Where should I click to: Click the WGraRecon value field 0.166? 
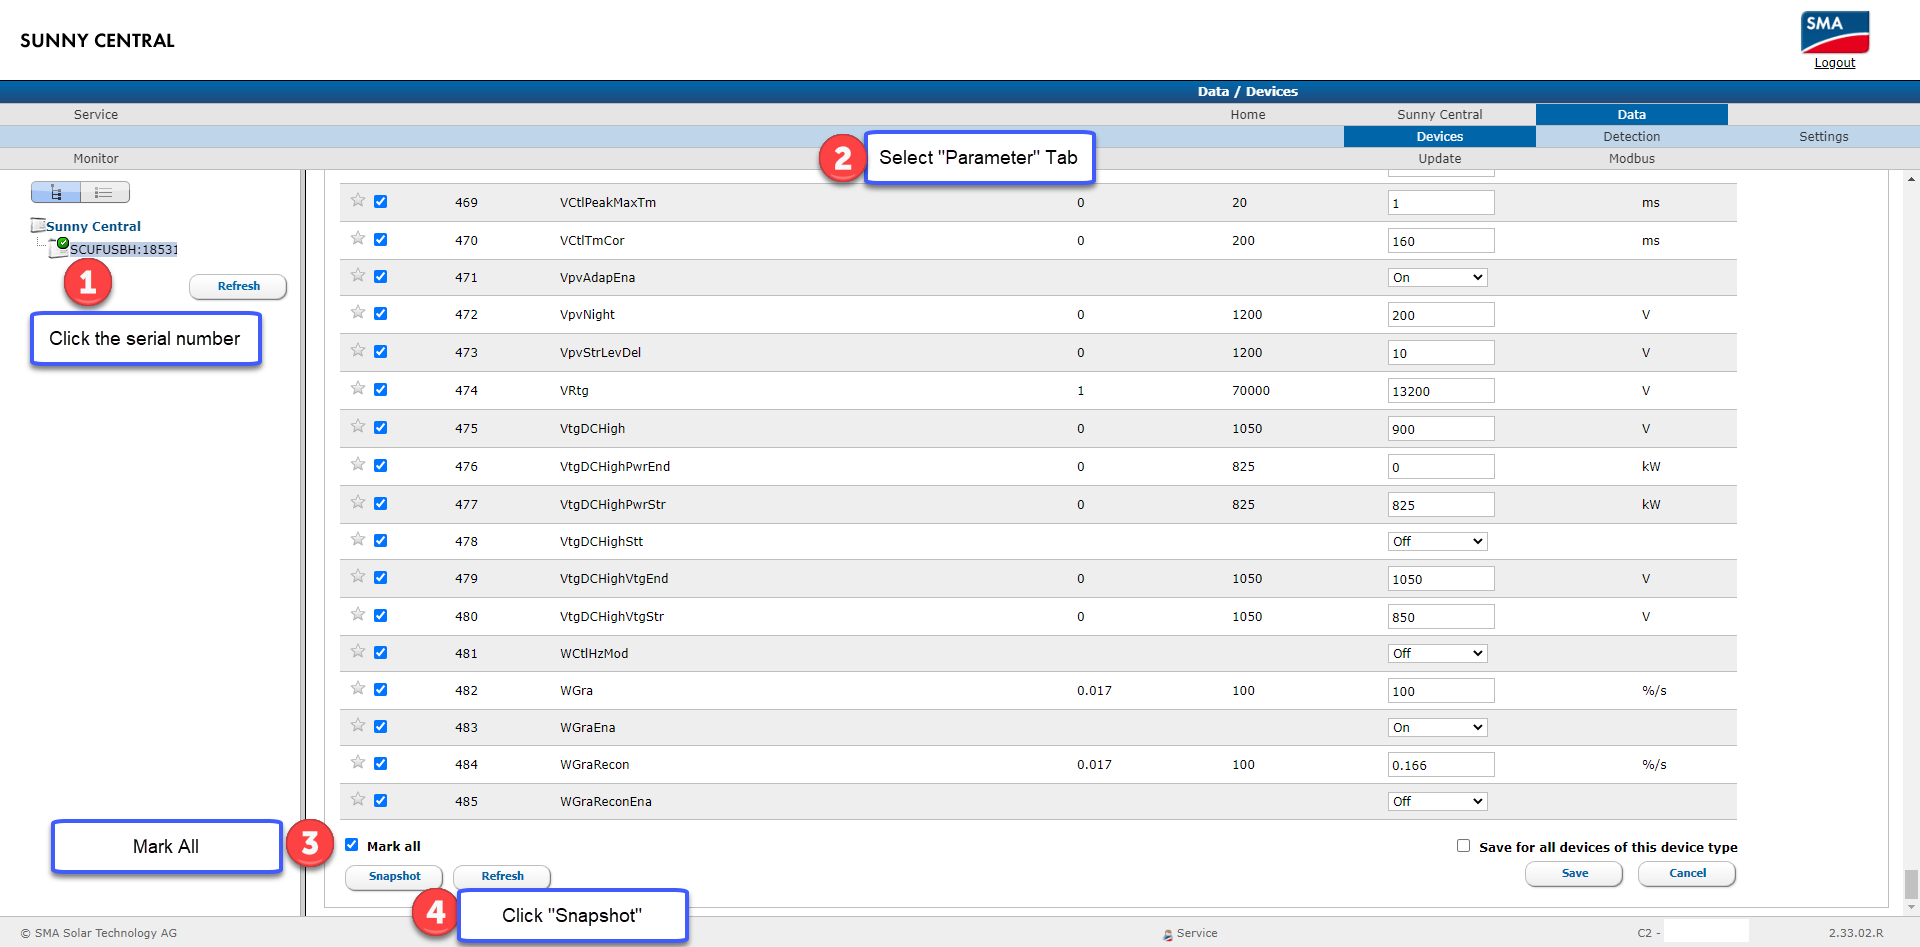click(x=1441, y=765)
